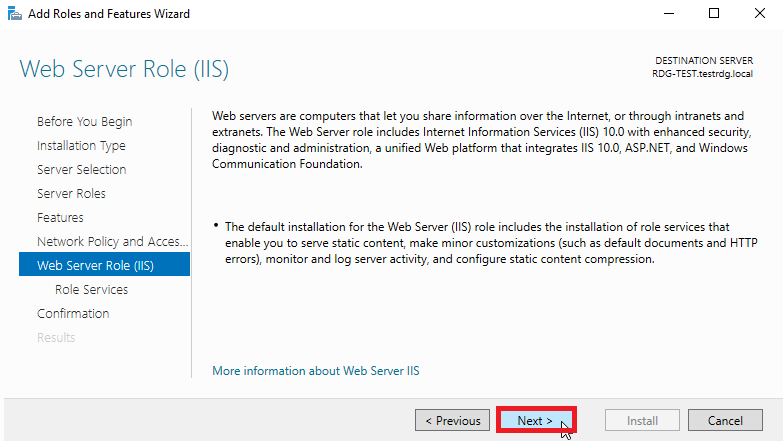Click Next to continue the wizard

click(x=536, y=421)
